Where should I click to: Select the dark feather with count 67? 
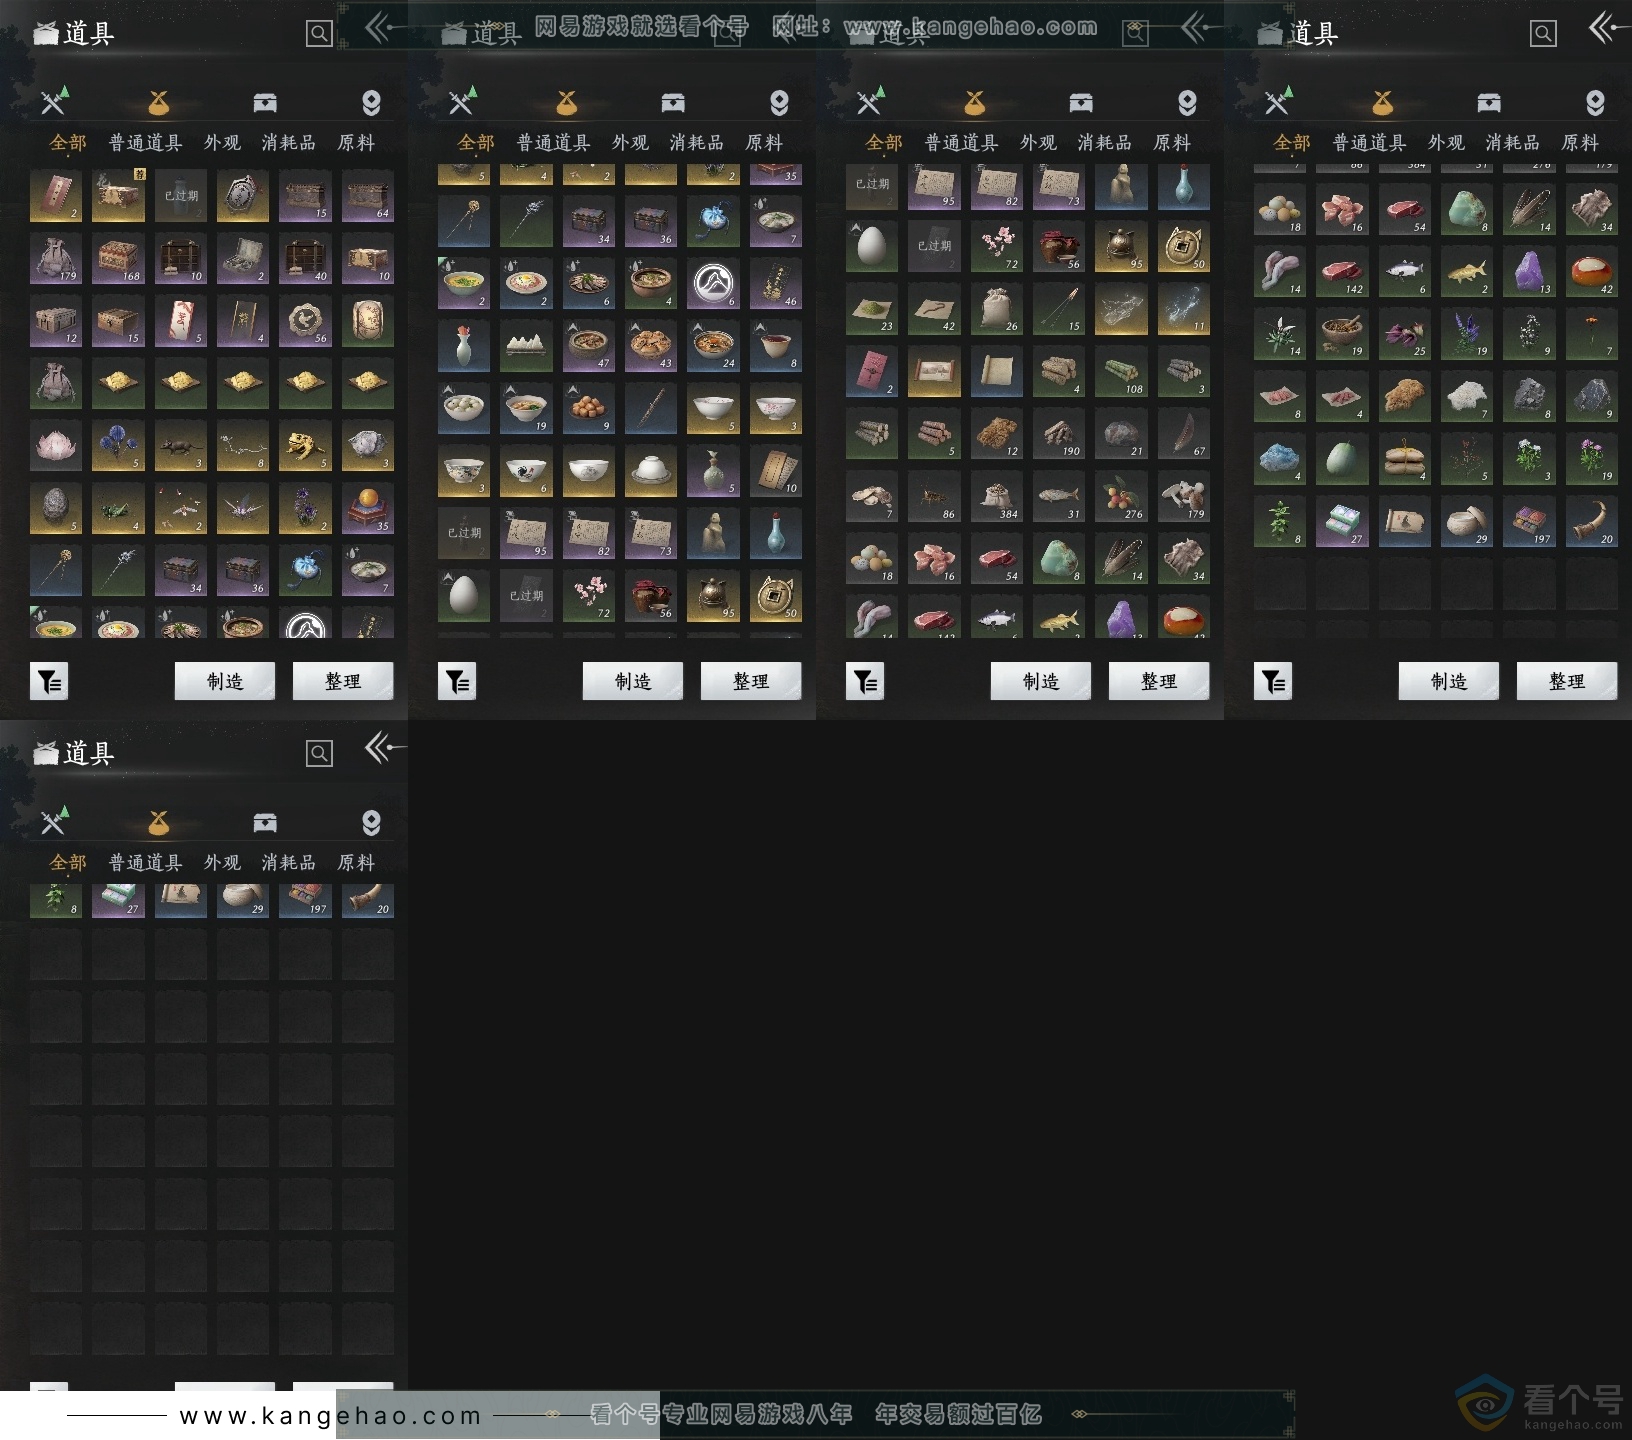[1184, 433]
